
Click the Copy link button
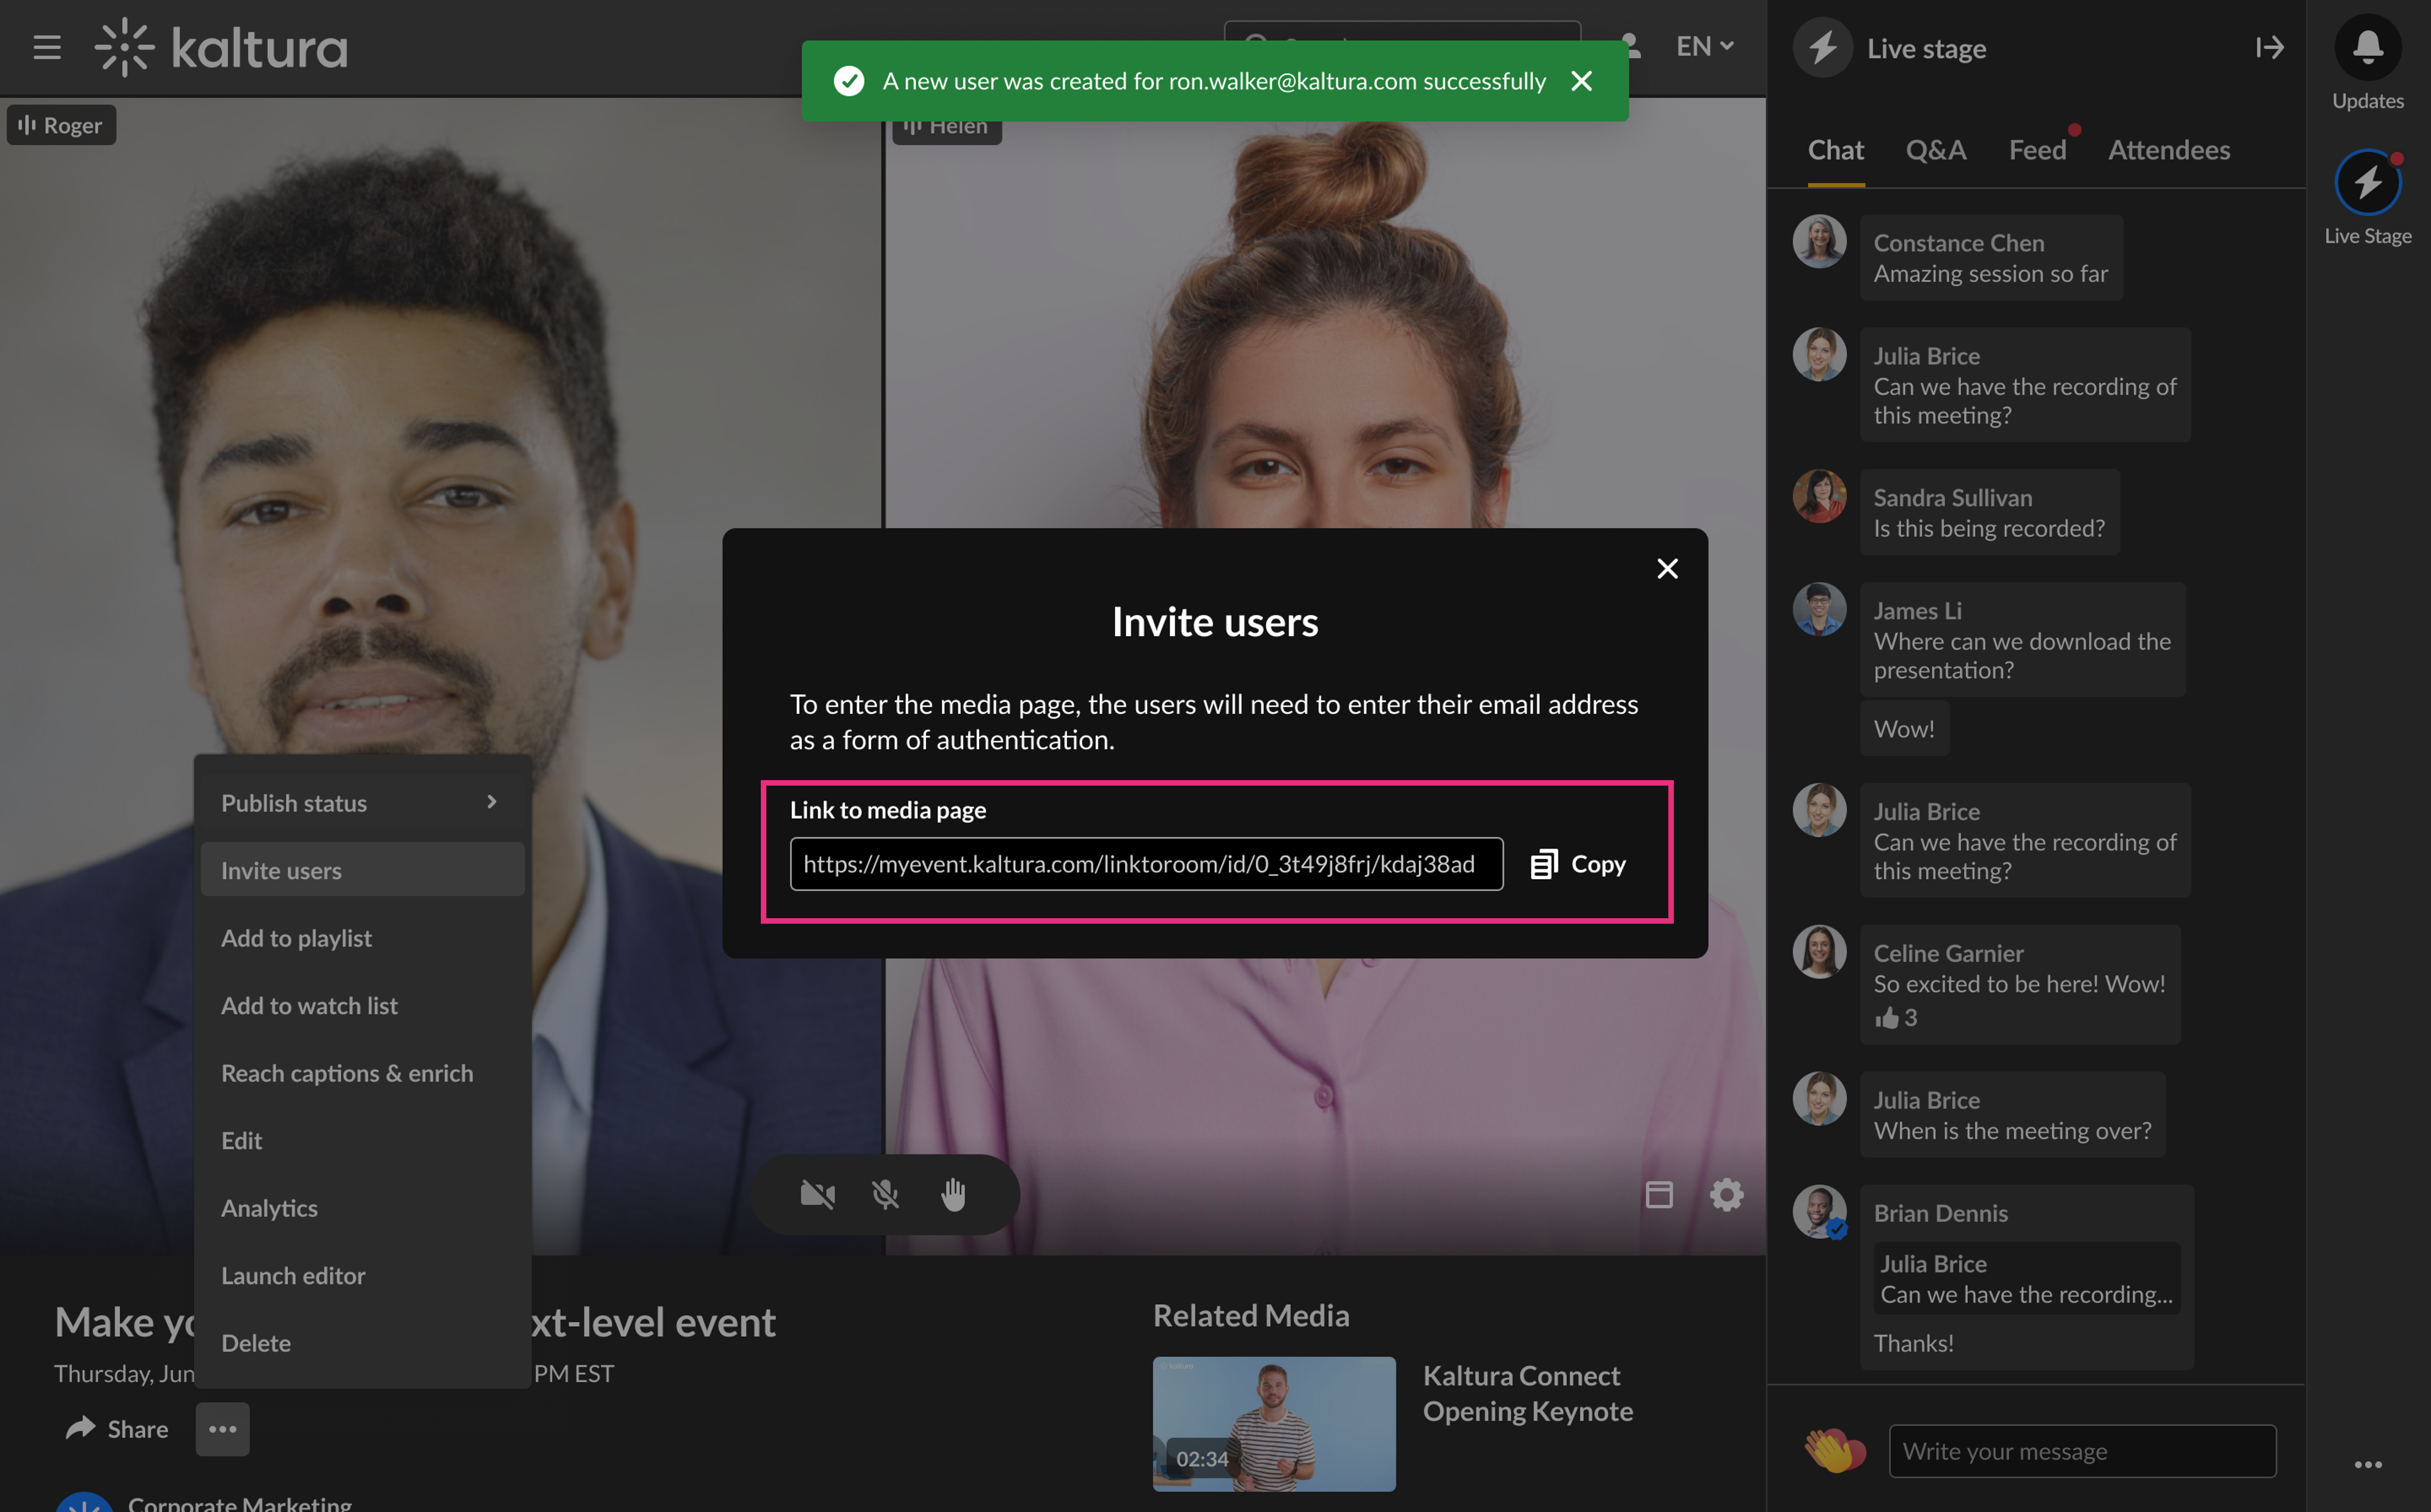pyautogui.click(x=1579, y=864)
